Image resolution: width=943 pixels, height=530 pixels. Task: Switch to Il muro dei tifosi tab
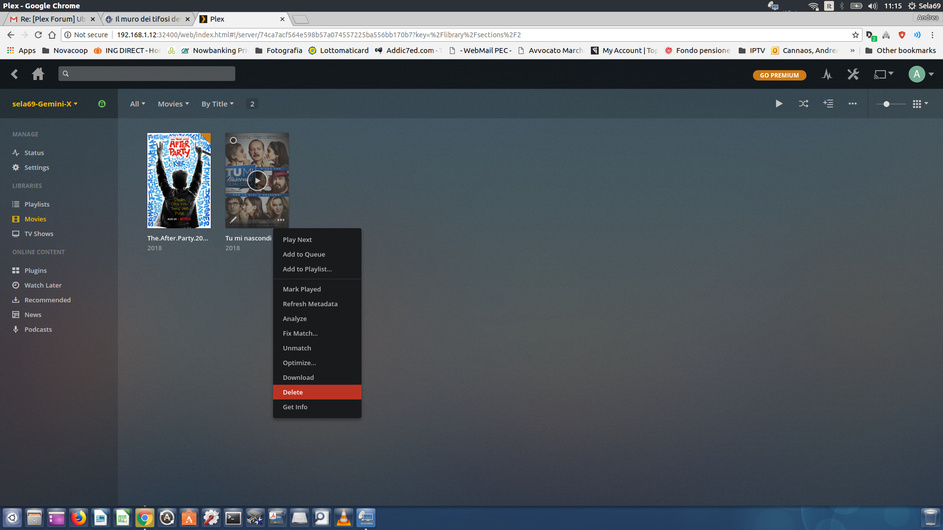point(147,19)
